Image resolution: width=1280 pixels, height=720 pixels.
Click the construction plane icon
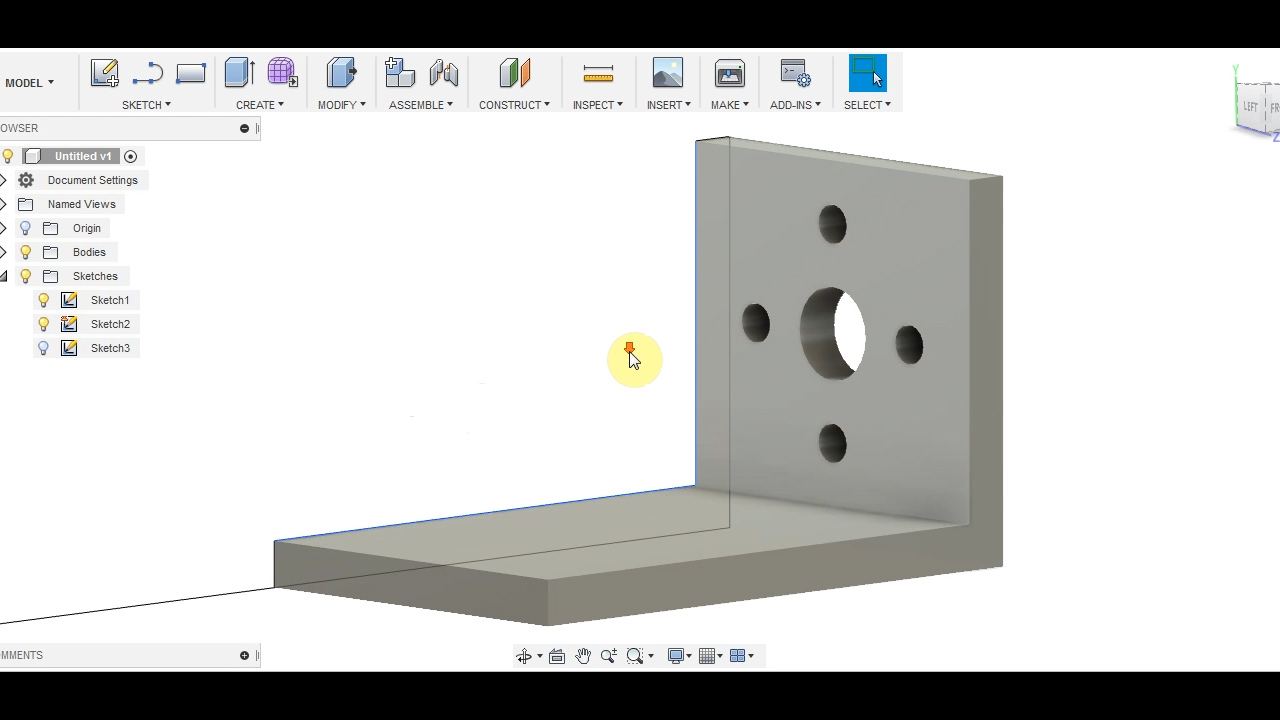point(515,73)
